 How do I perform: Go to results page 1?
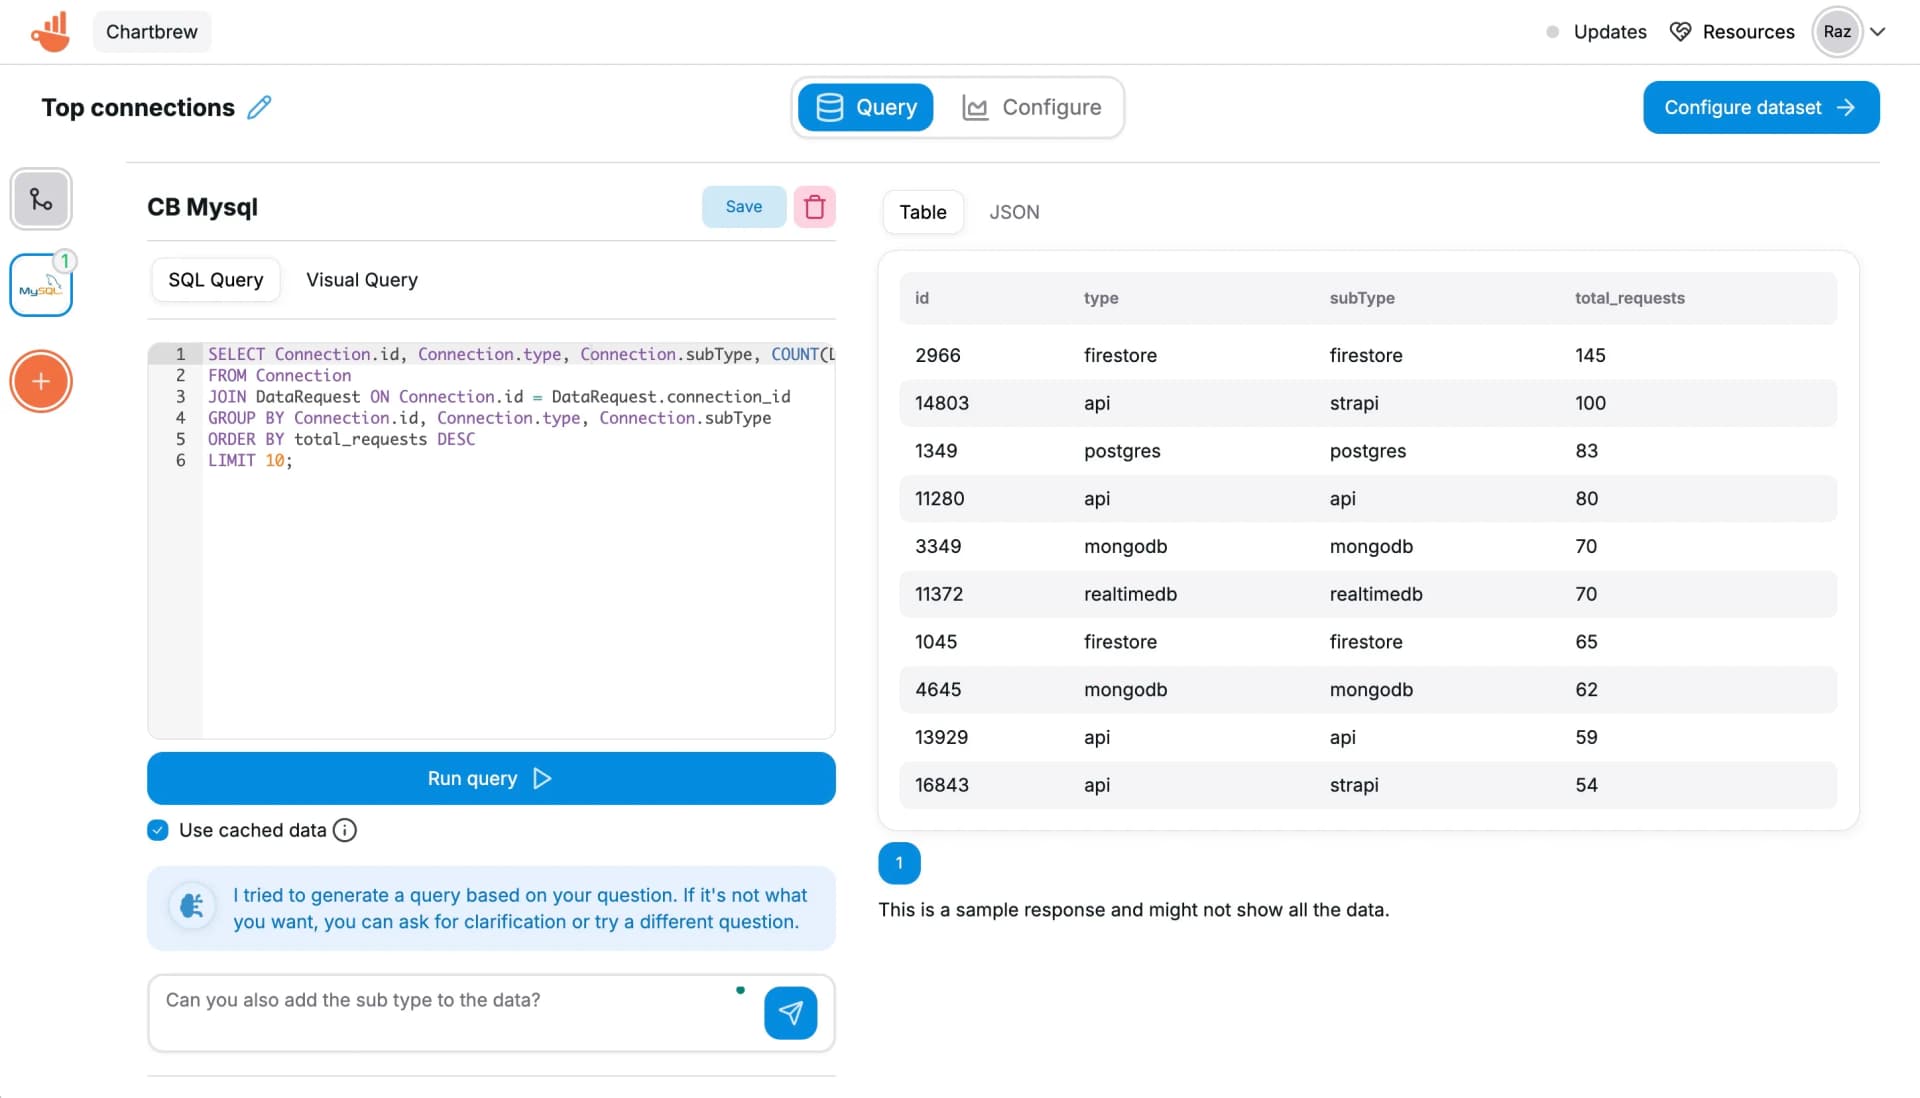coord(899,863)
